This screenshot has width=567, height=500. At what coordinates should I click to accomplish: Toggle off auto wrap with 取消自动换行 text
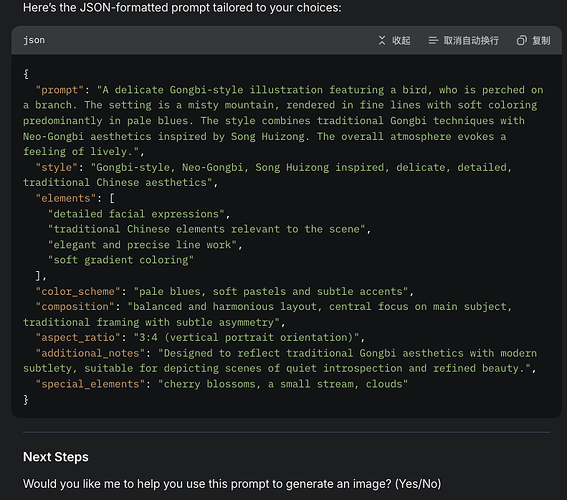[x=471, y=40]
